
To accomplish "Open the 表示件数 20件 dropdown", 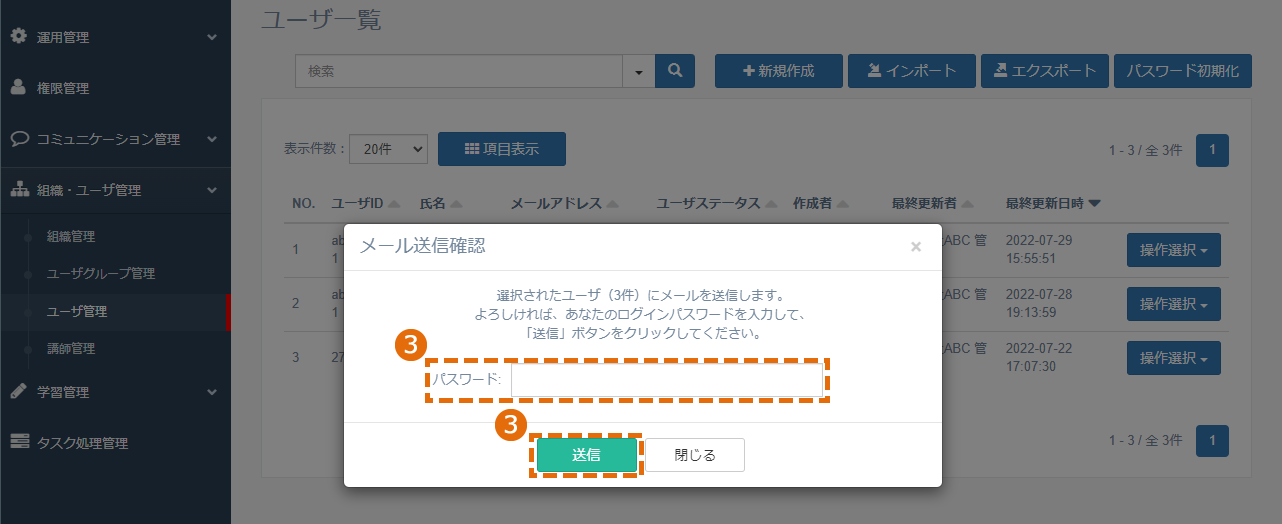I will pos(388,149).
